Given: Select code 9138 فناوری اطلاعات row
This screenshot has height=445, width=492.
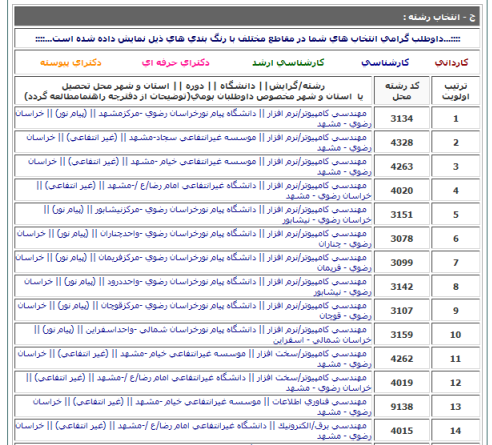Looking at the screenshot, I should [402, 406].
